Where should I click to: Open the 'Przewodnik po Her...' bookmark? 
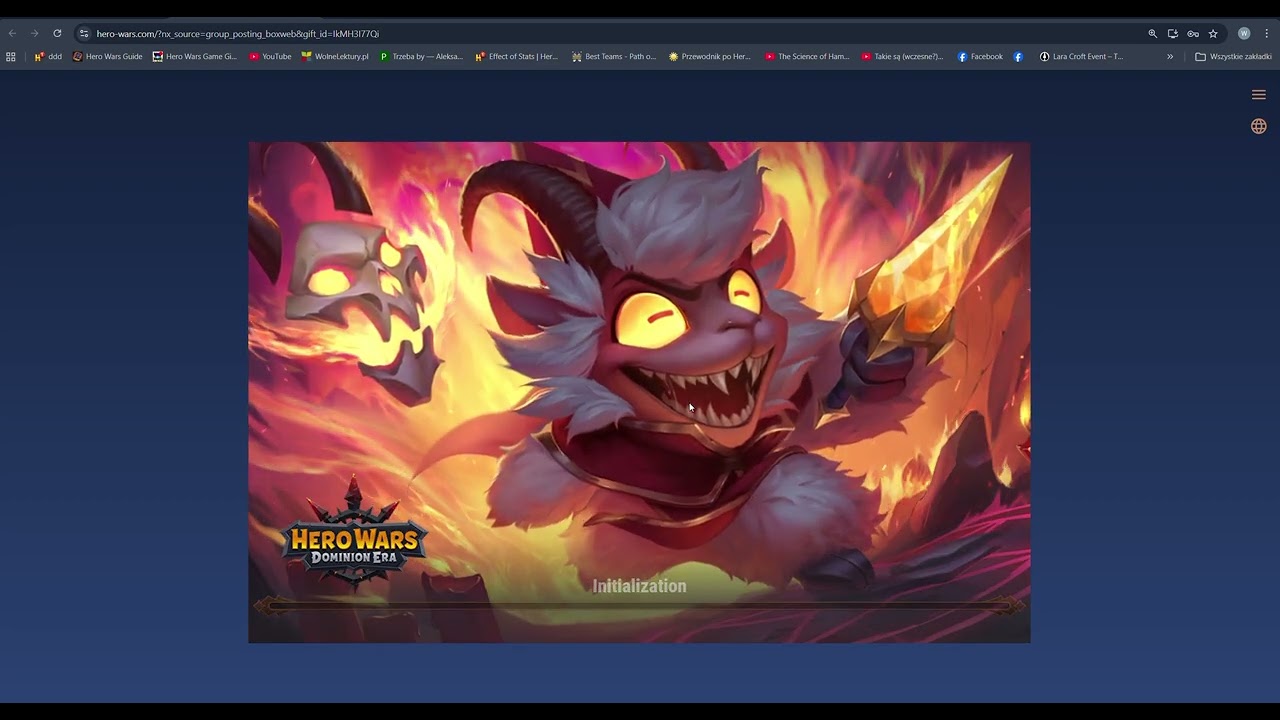pos(709,57)
